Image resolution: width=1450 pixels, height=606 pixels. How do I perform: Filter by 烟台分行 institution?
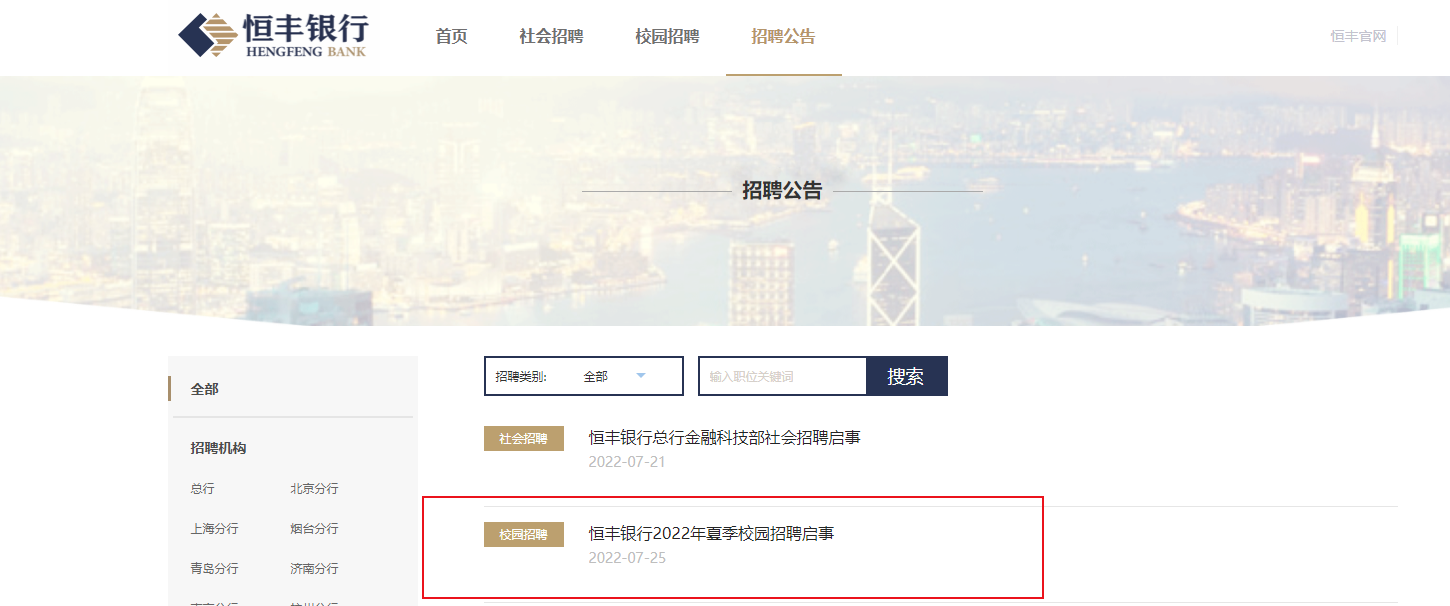point(314,529)
